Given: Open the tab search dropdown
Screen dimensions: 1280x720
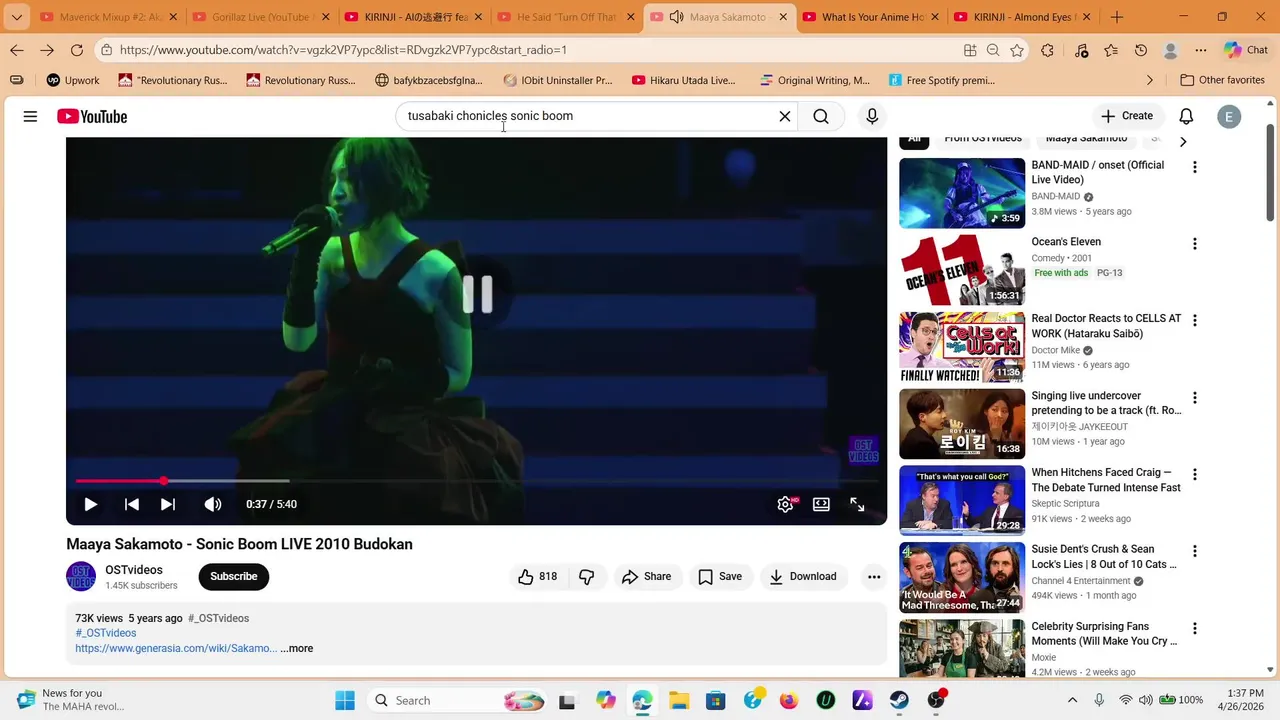Looking at the screenshot, I should [16, 17].
